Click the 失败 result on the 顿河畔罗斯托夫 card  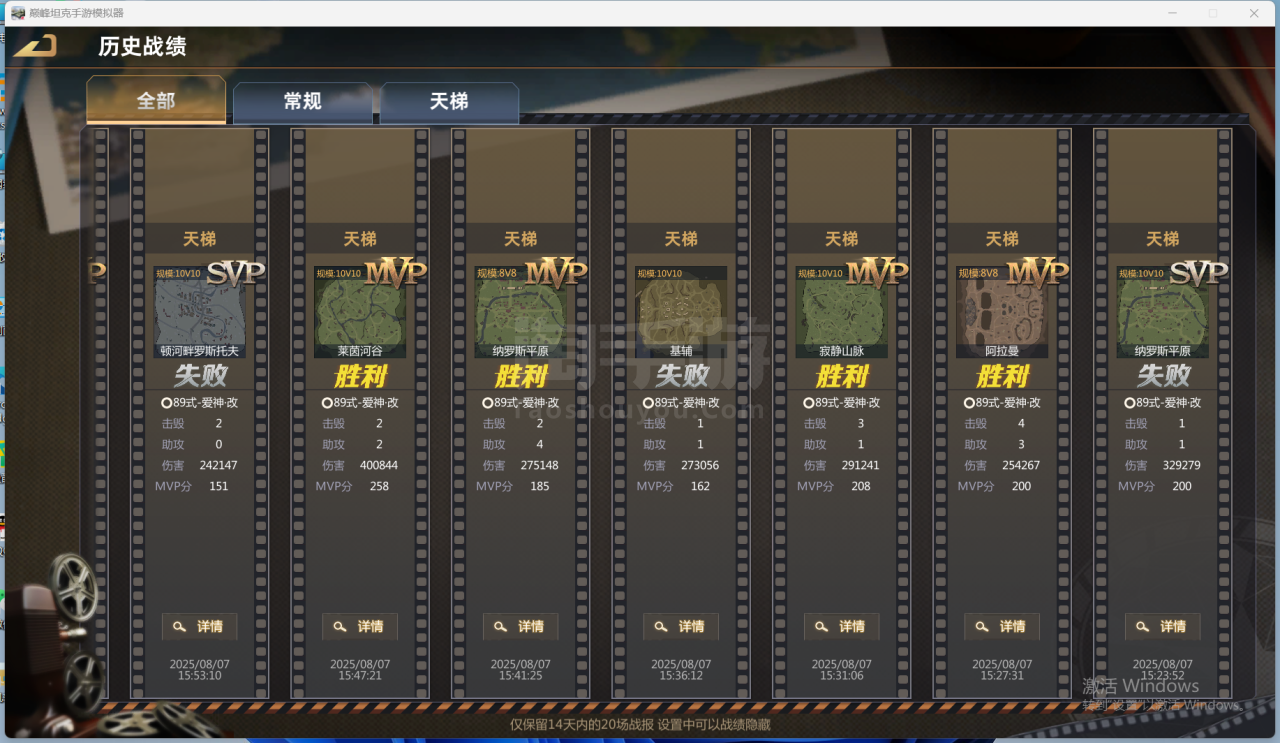200,376
